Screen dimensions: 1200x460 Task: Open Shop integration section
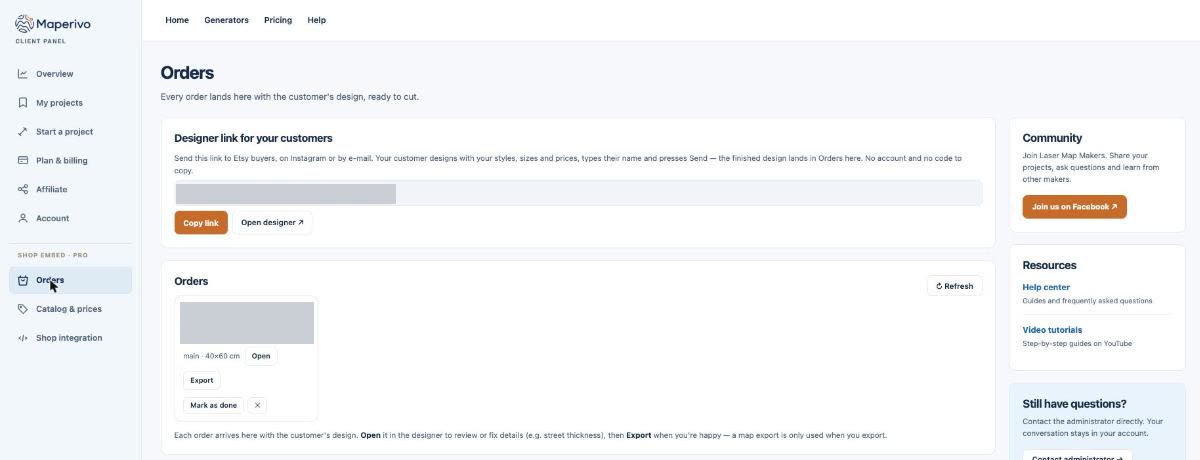(70, 338)
